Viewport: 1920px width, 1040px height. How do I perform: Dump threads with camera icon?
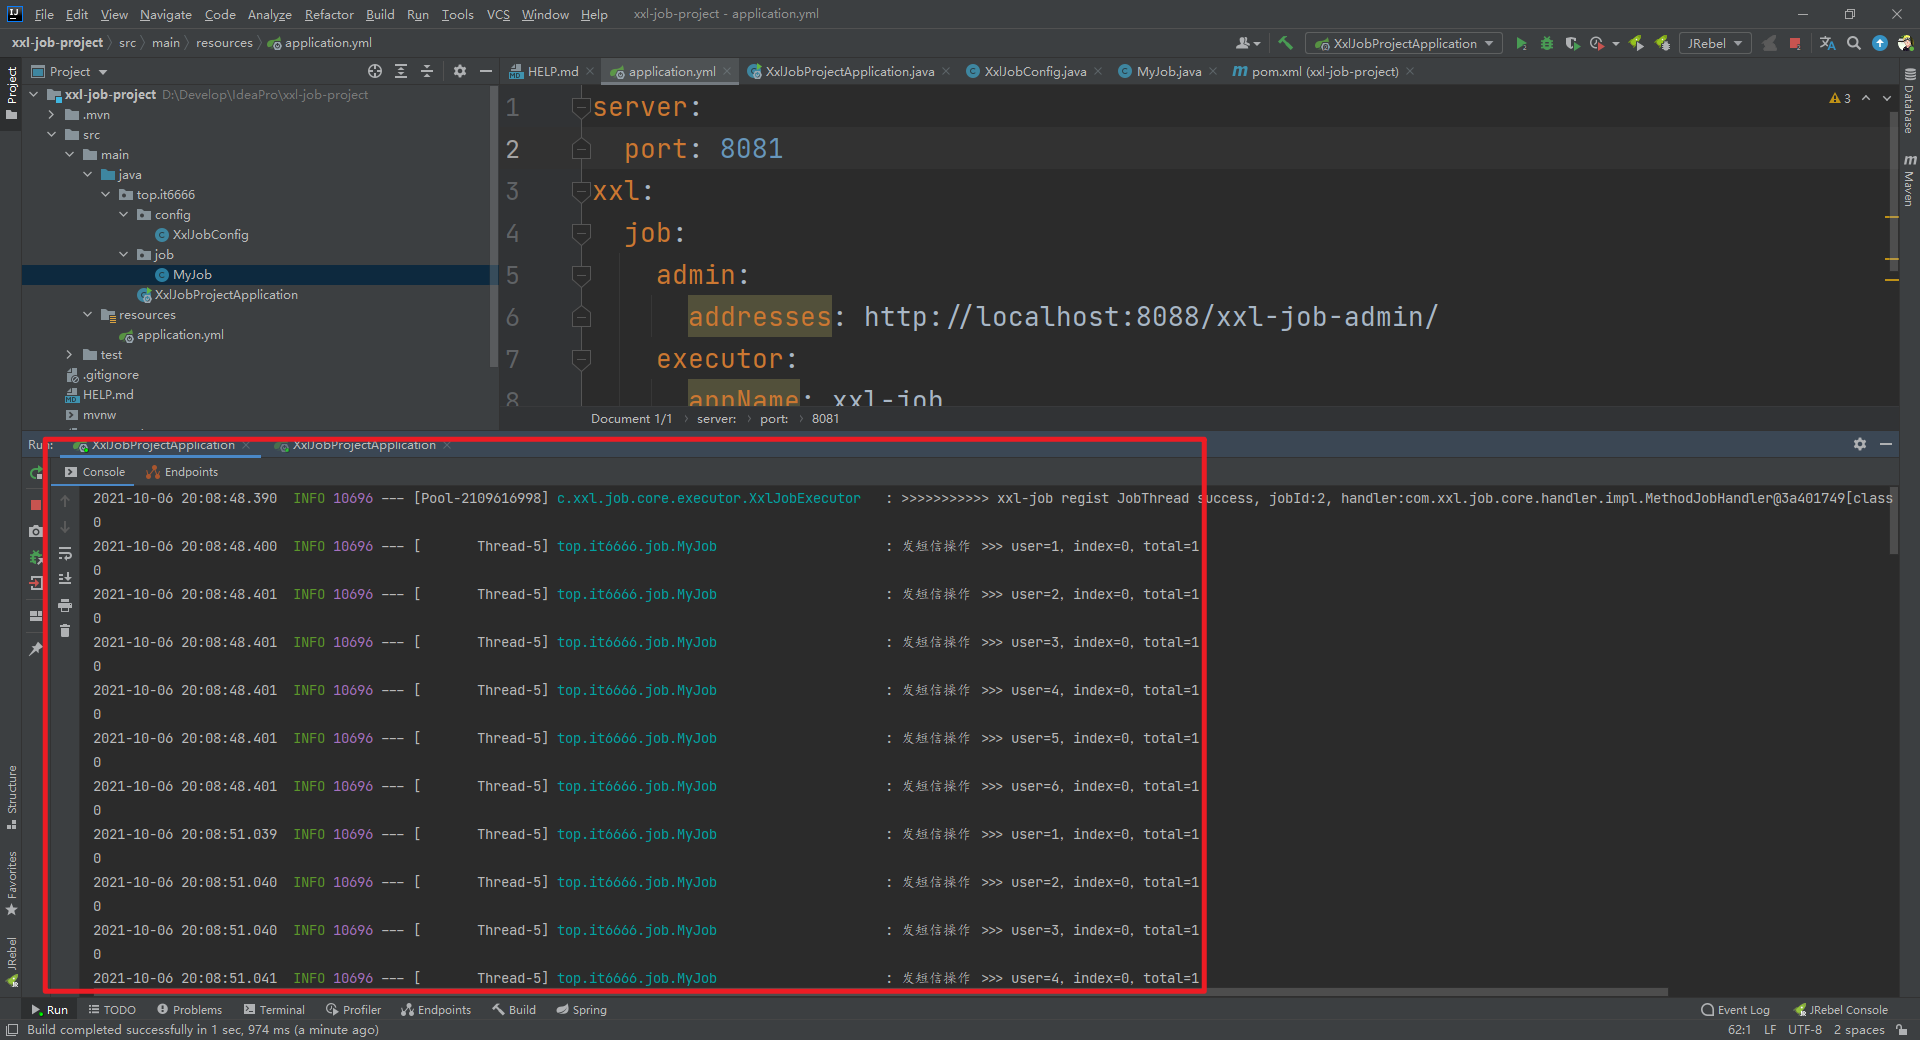[36, 531]
